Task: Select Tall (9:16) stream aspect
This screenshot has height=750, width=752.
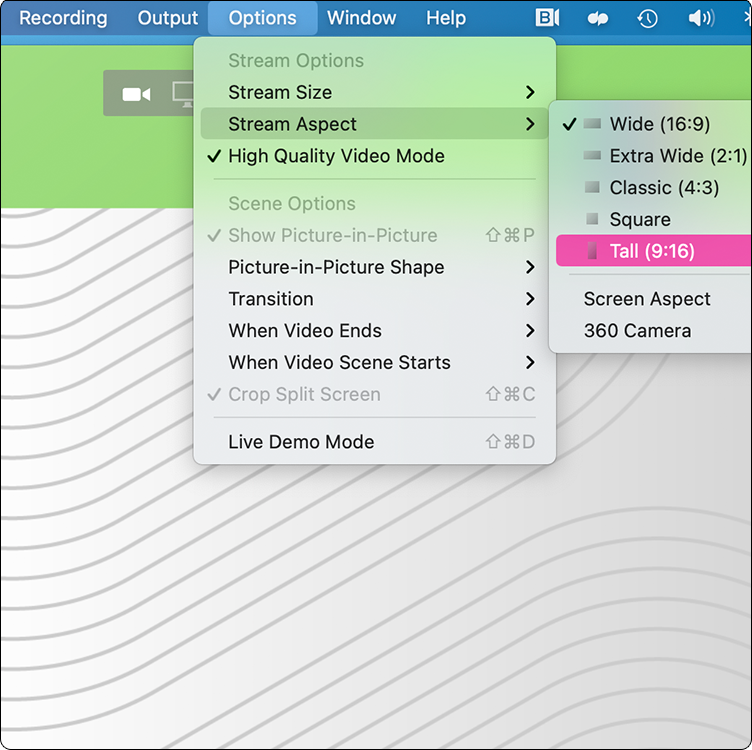Action: coord(651,251)
